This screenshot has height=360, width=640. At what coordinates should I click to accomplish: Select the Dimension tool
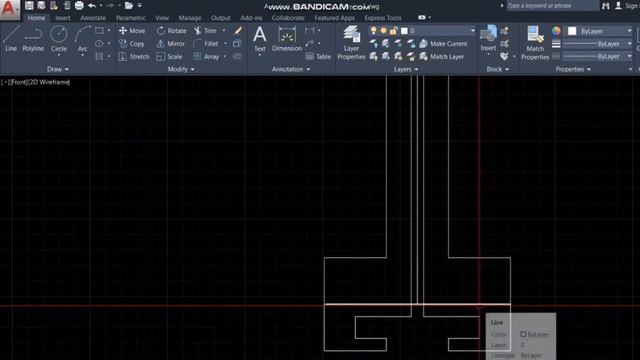click(287, 39)
